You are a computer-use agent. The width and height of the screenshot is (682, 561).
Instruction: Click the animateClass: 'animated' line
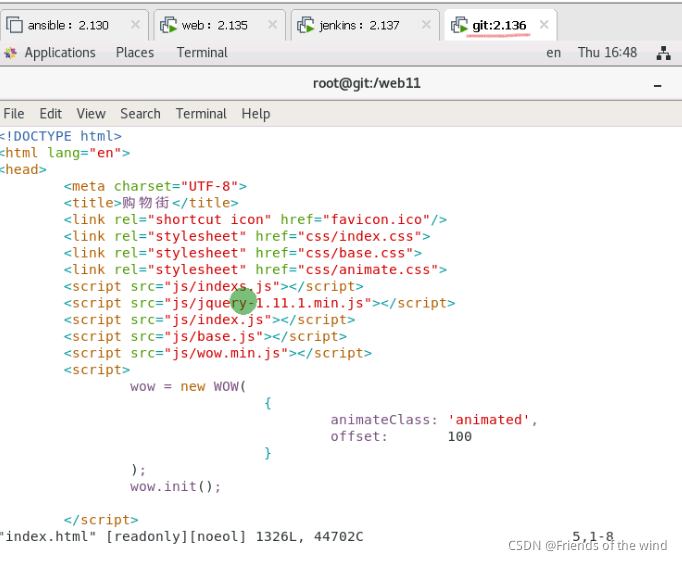pyautogui.click(x=434, y=420)
